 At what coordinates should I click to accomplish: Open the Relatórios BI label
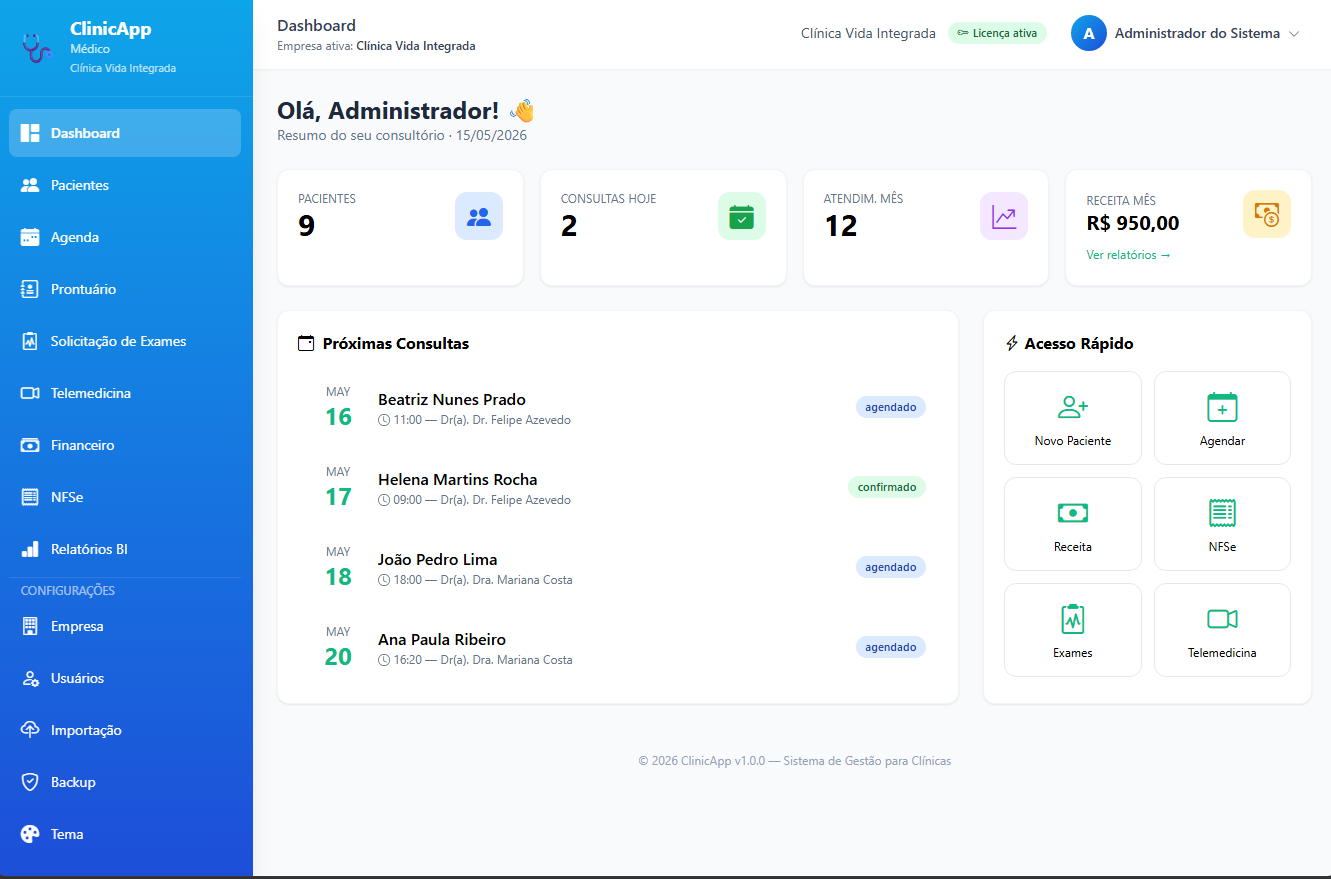89,549
